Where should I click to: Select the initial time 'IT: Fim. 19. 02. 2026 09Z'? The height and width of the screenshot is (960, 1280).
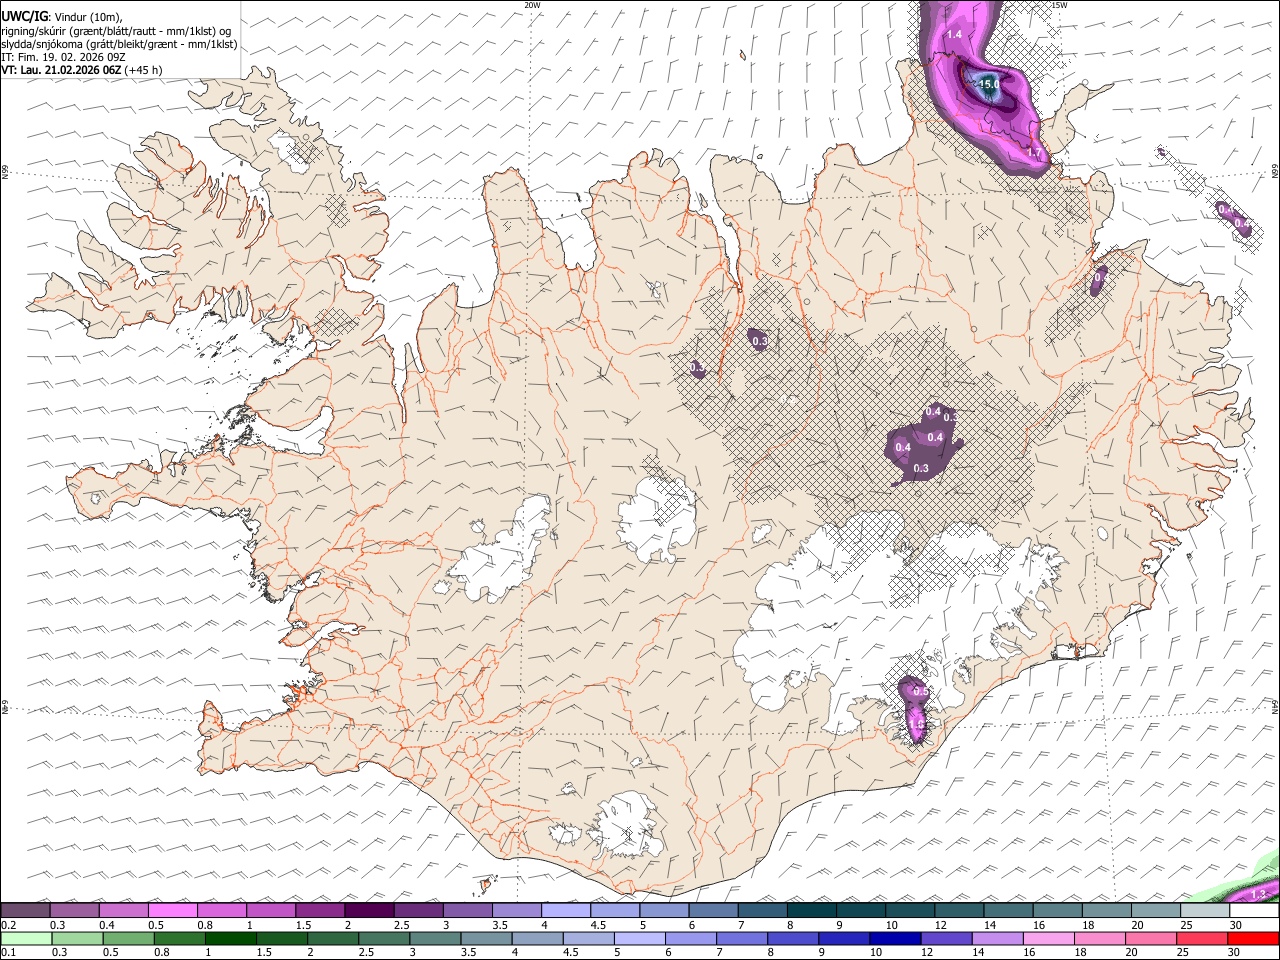click(x=63, y=57)
